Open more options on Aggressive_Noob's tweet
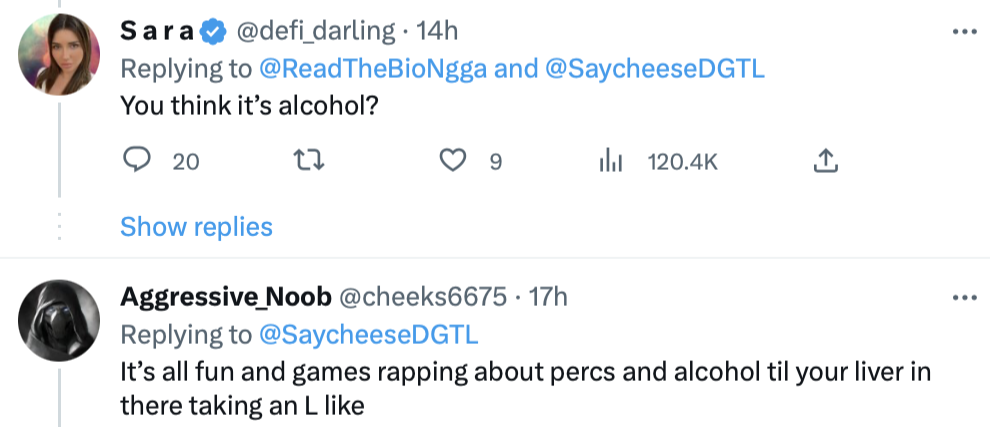Image resolution: width=990 pixels, height=427 pixels. click(x=964, y=297)
